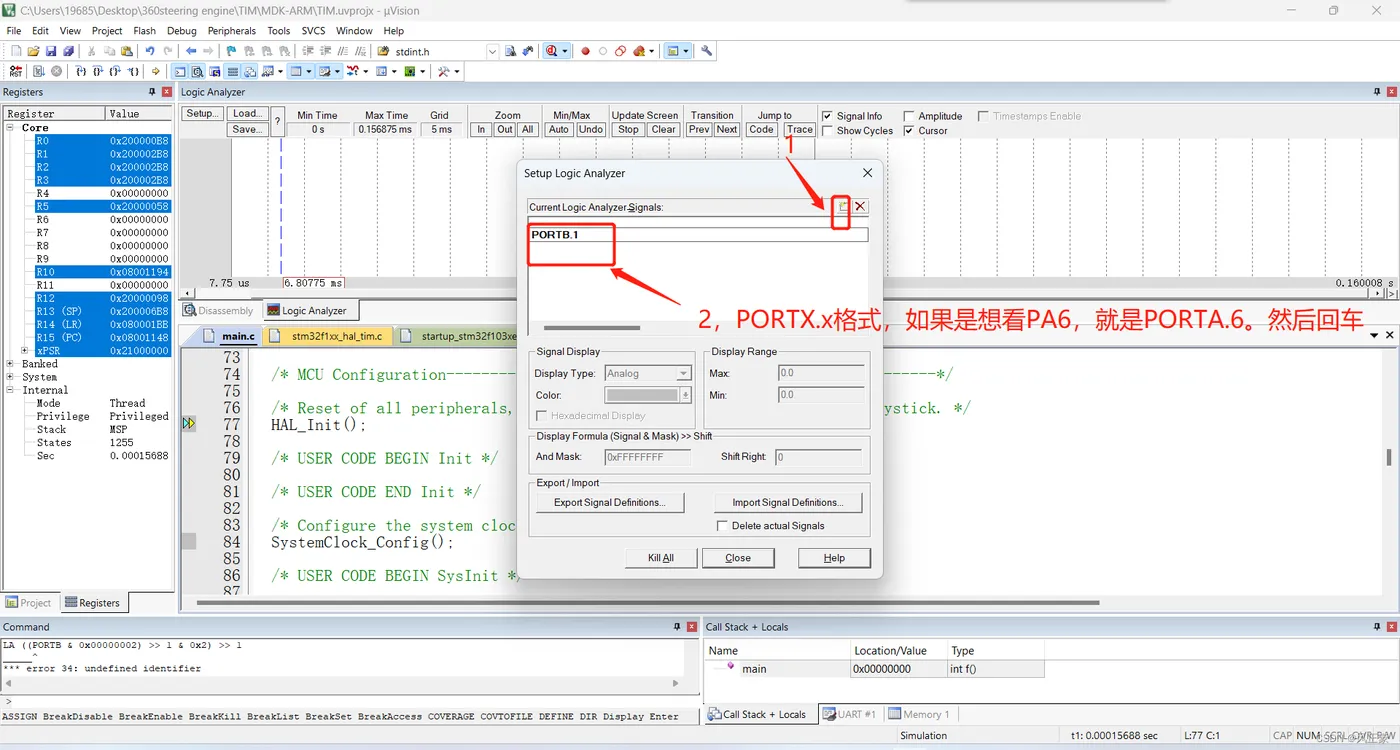
Task: Toggle the Start/Stop Debug Session icon
Action: 552,51
